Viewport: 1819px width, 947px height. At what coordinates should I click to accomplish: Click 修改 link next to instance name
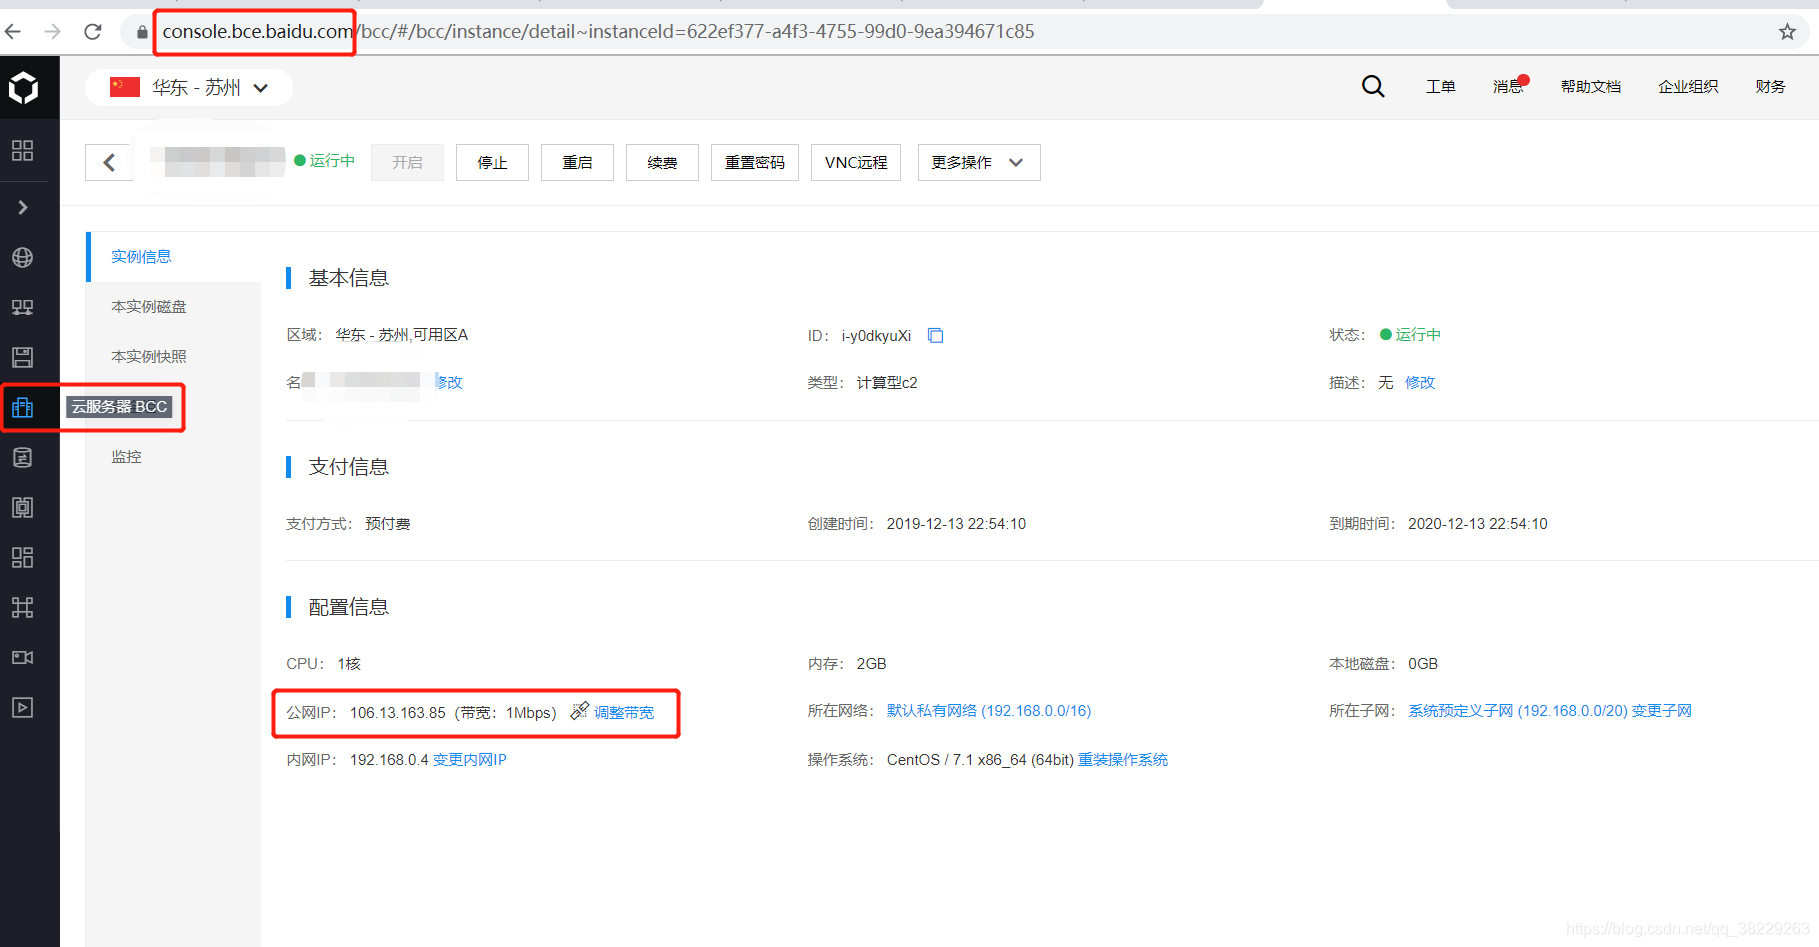coord(449,382)
